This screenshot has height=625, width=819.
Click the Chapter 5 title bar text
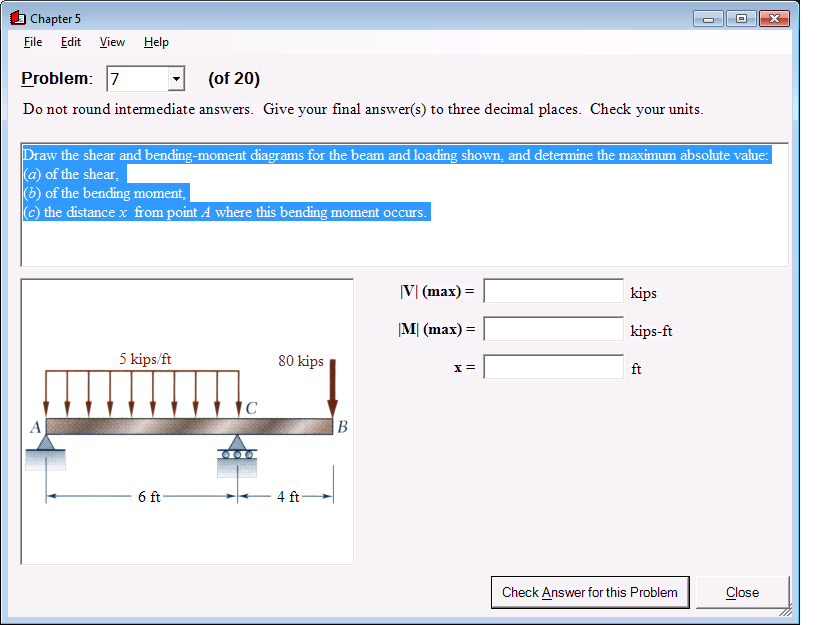tap(55, 17)
